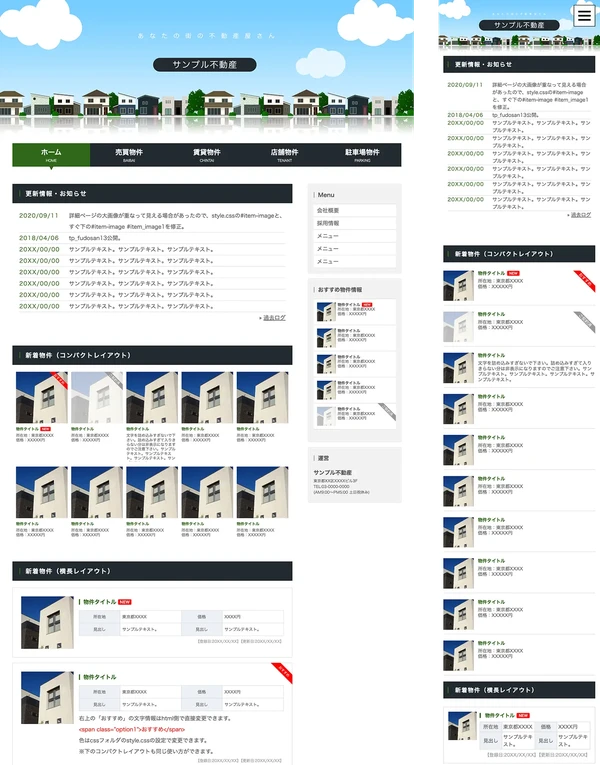Open first mobile property listing thumbnail
This screenshot has width=600, height=765.
(459, 285)
